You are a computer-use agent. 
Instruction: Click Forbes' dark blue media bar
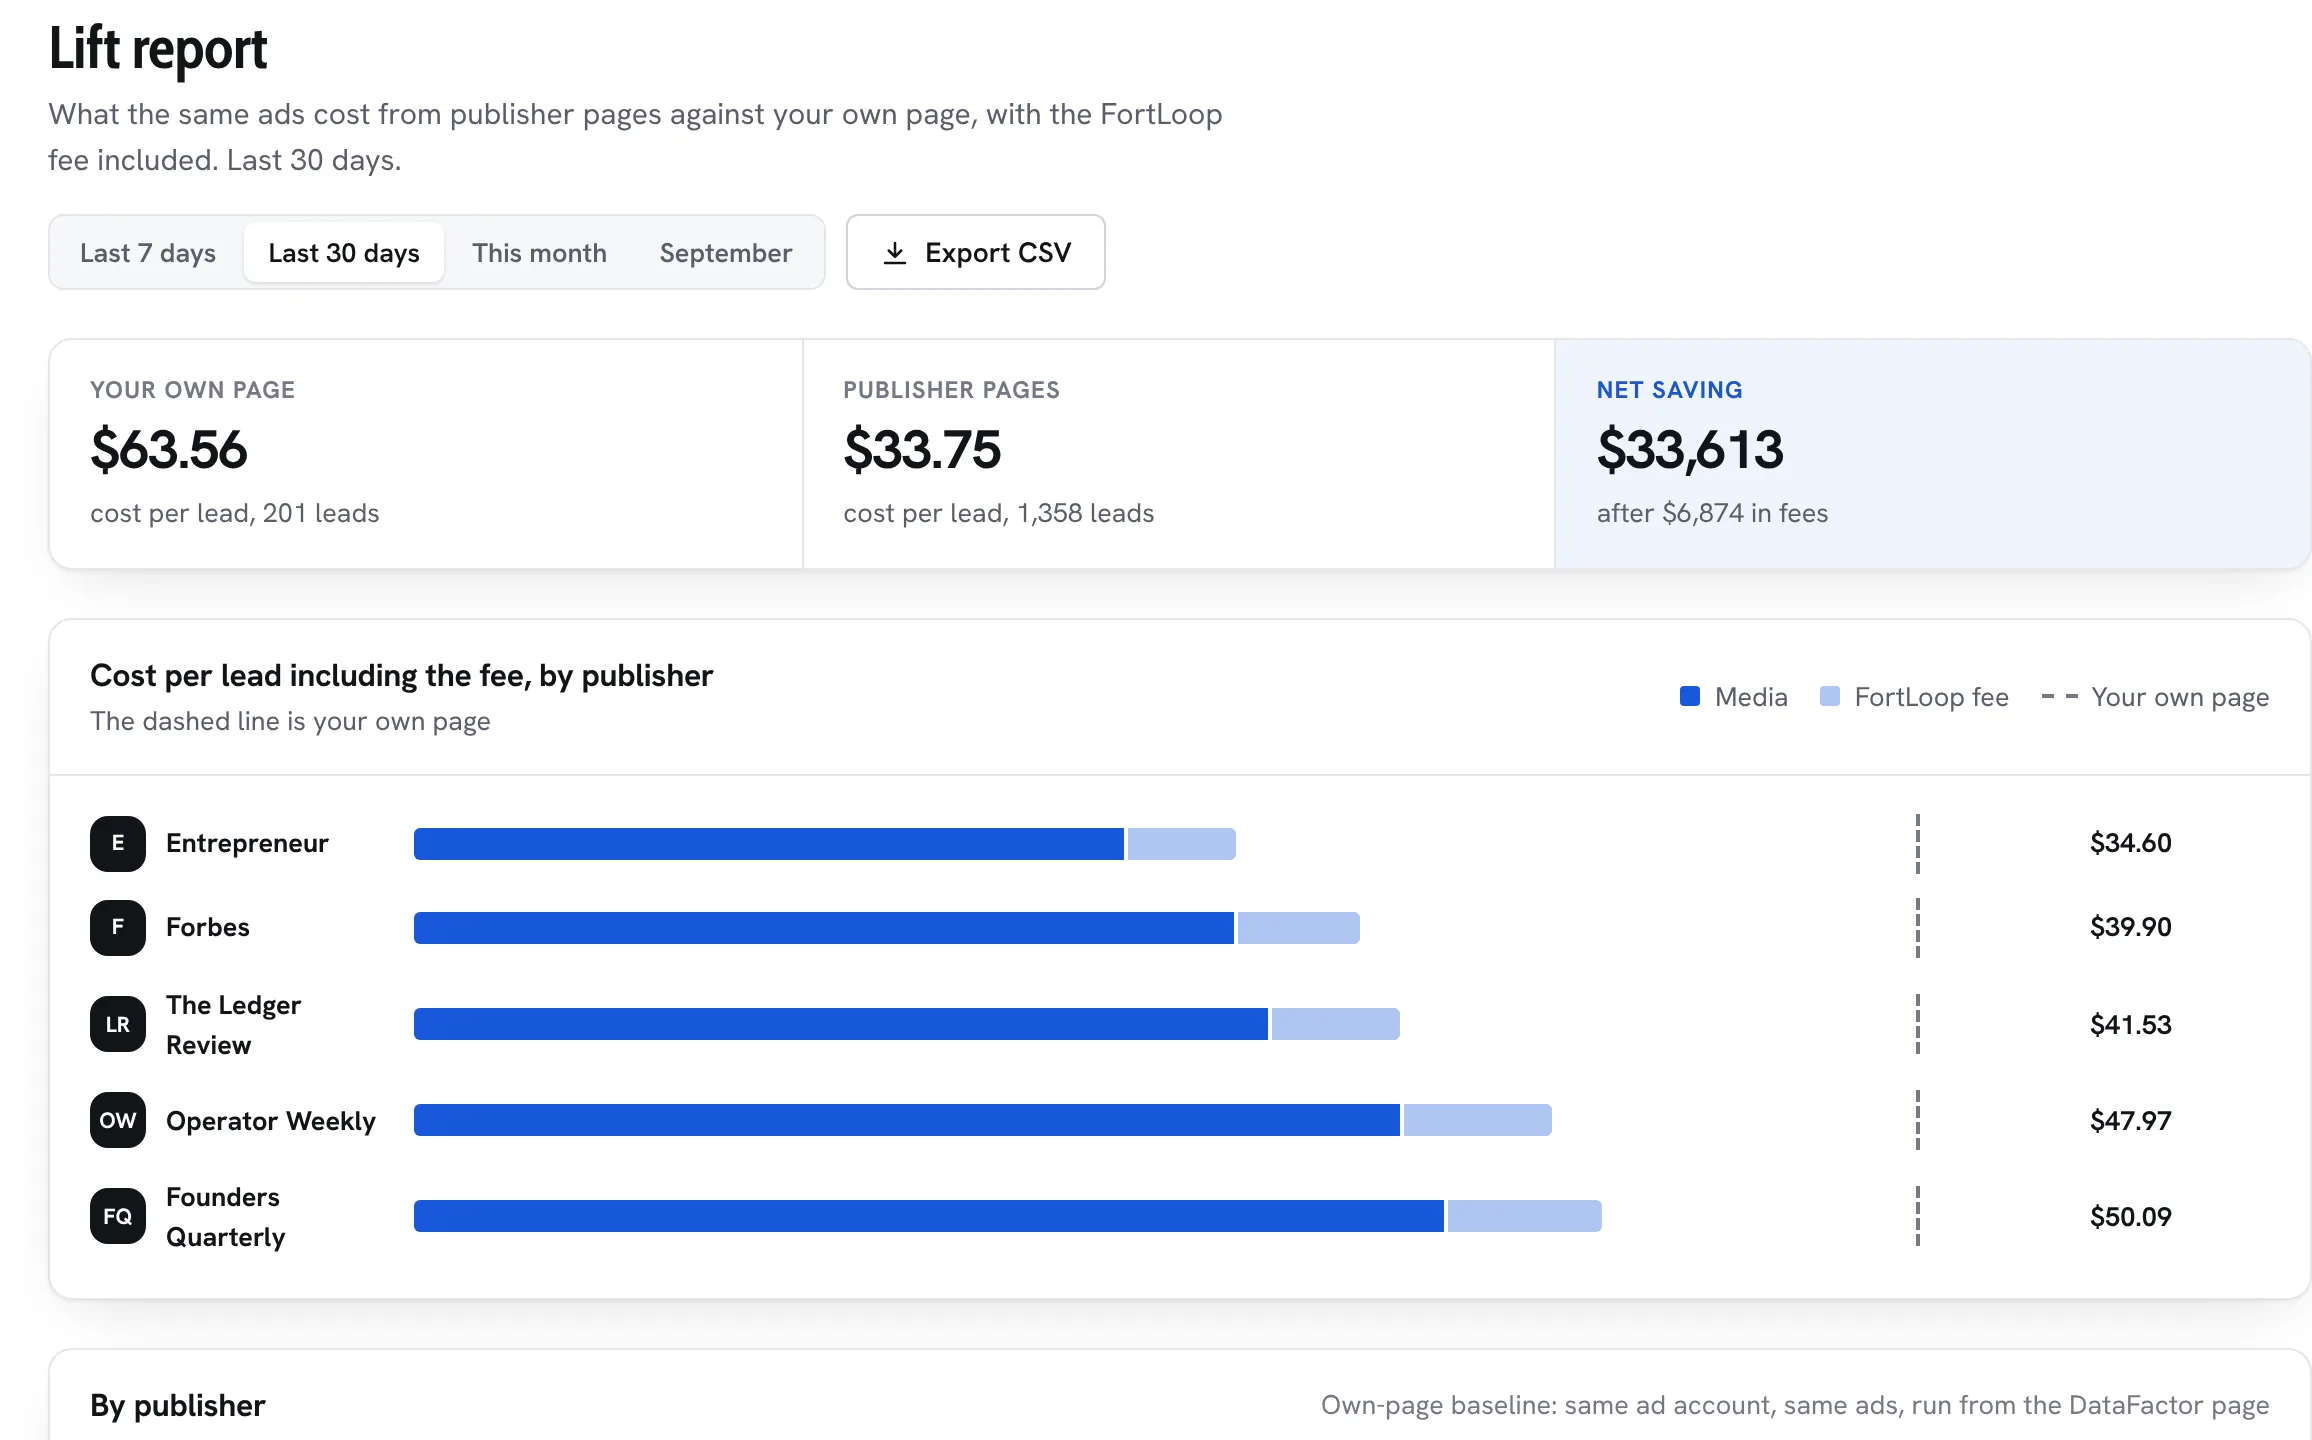coord(824,928)
